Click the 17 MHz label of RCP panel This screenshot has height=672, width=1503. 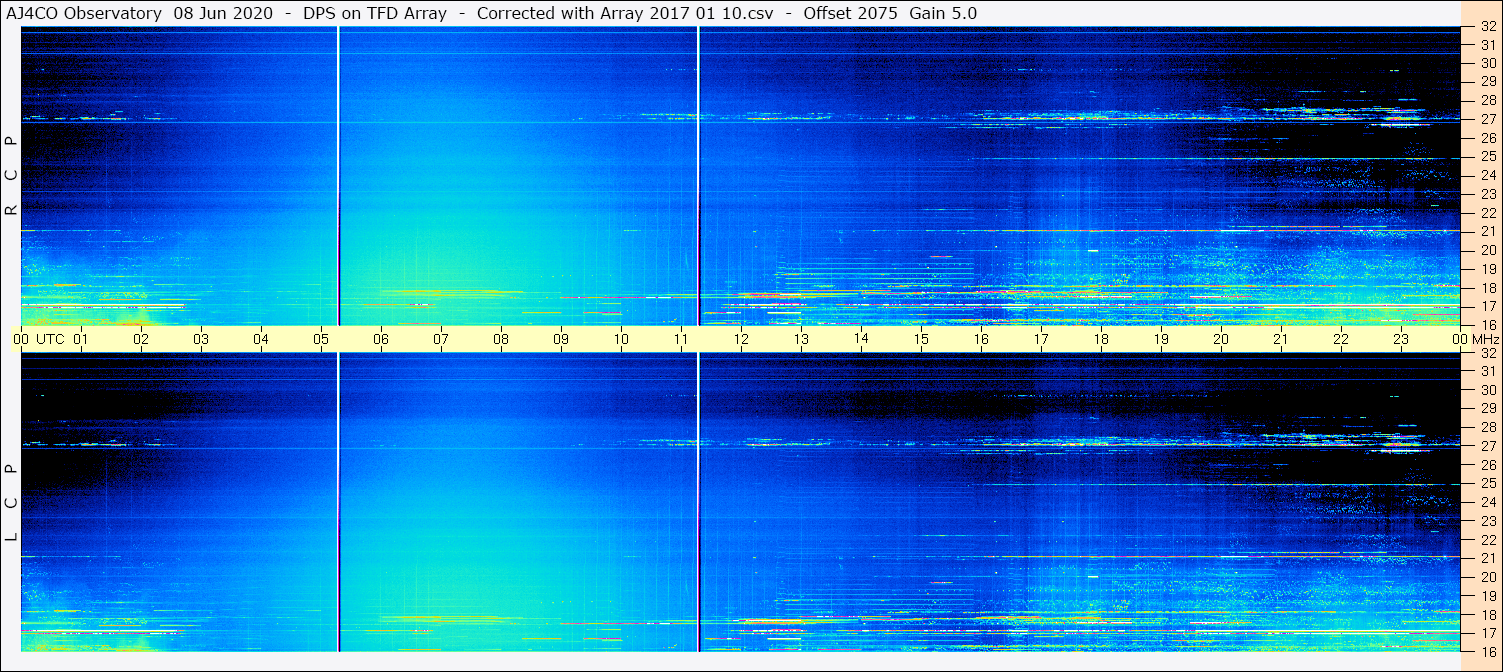(1487, 306)
